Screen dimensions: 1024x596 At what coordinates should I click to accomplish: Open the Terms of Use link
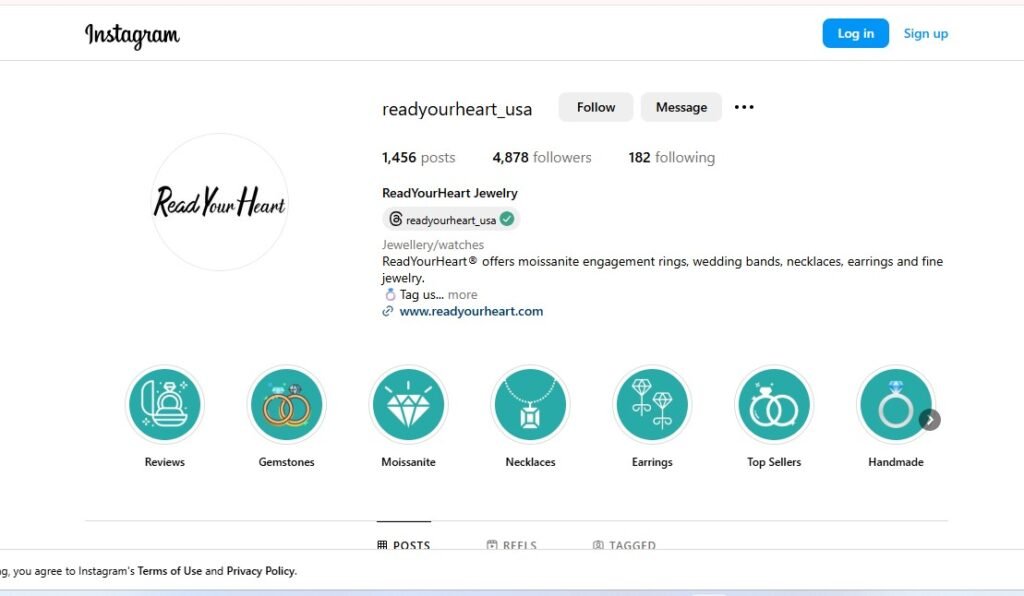(170, 571)
